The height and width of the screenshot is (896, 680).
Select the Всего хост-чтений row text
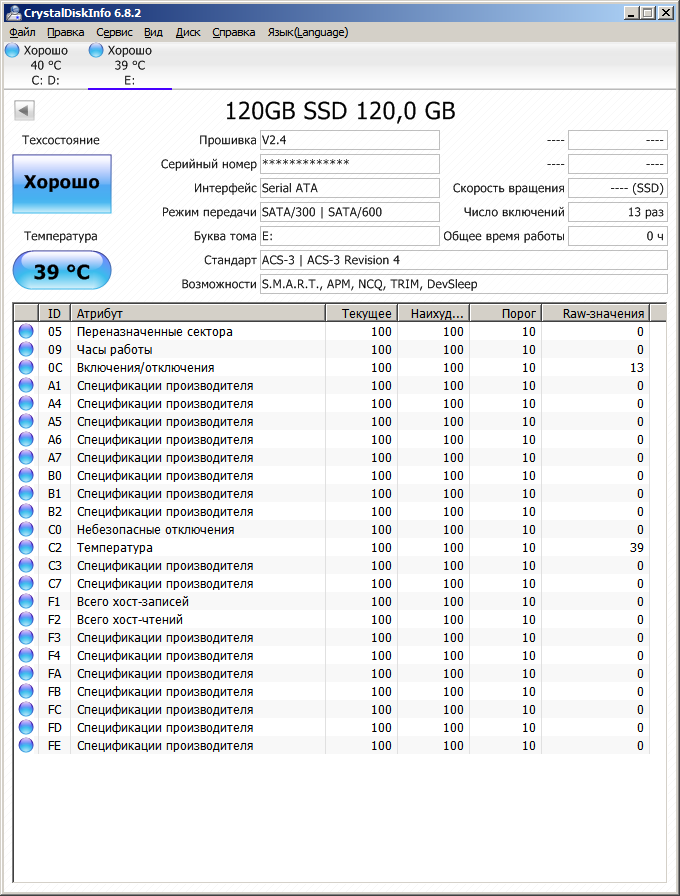[130, 619]
